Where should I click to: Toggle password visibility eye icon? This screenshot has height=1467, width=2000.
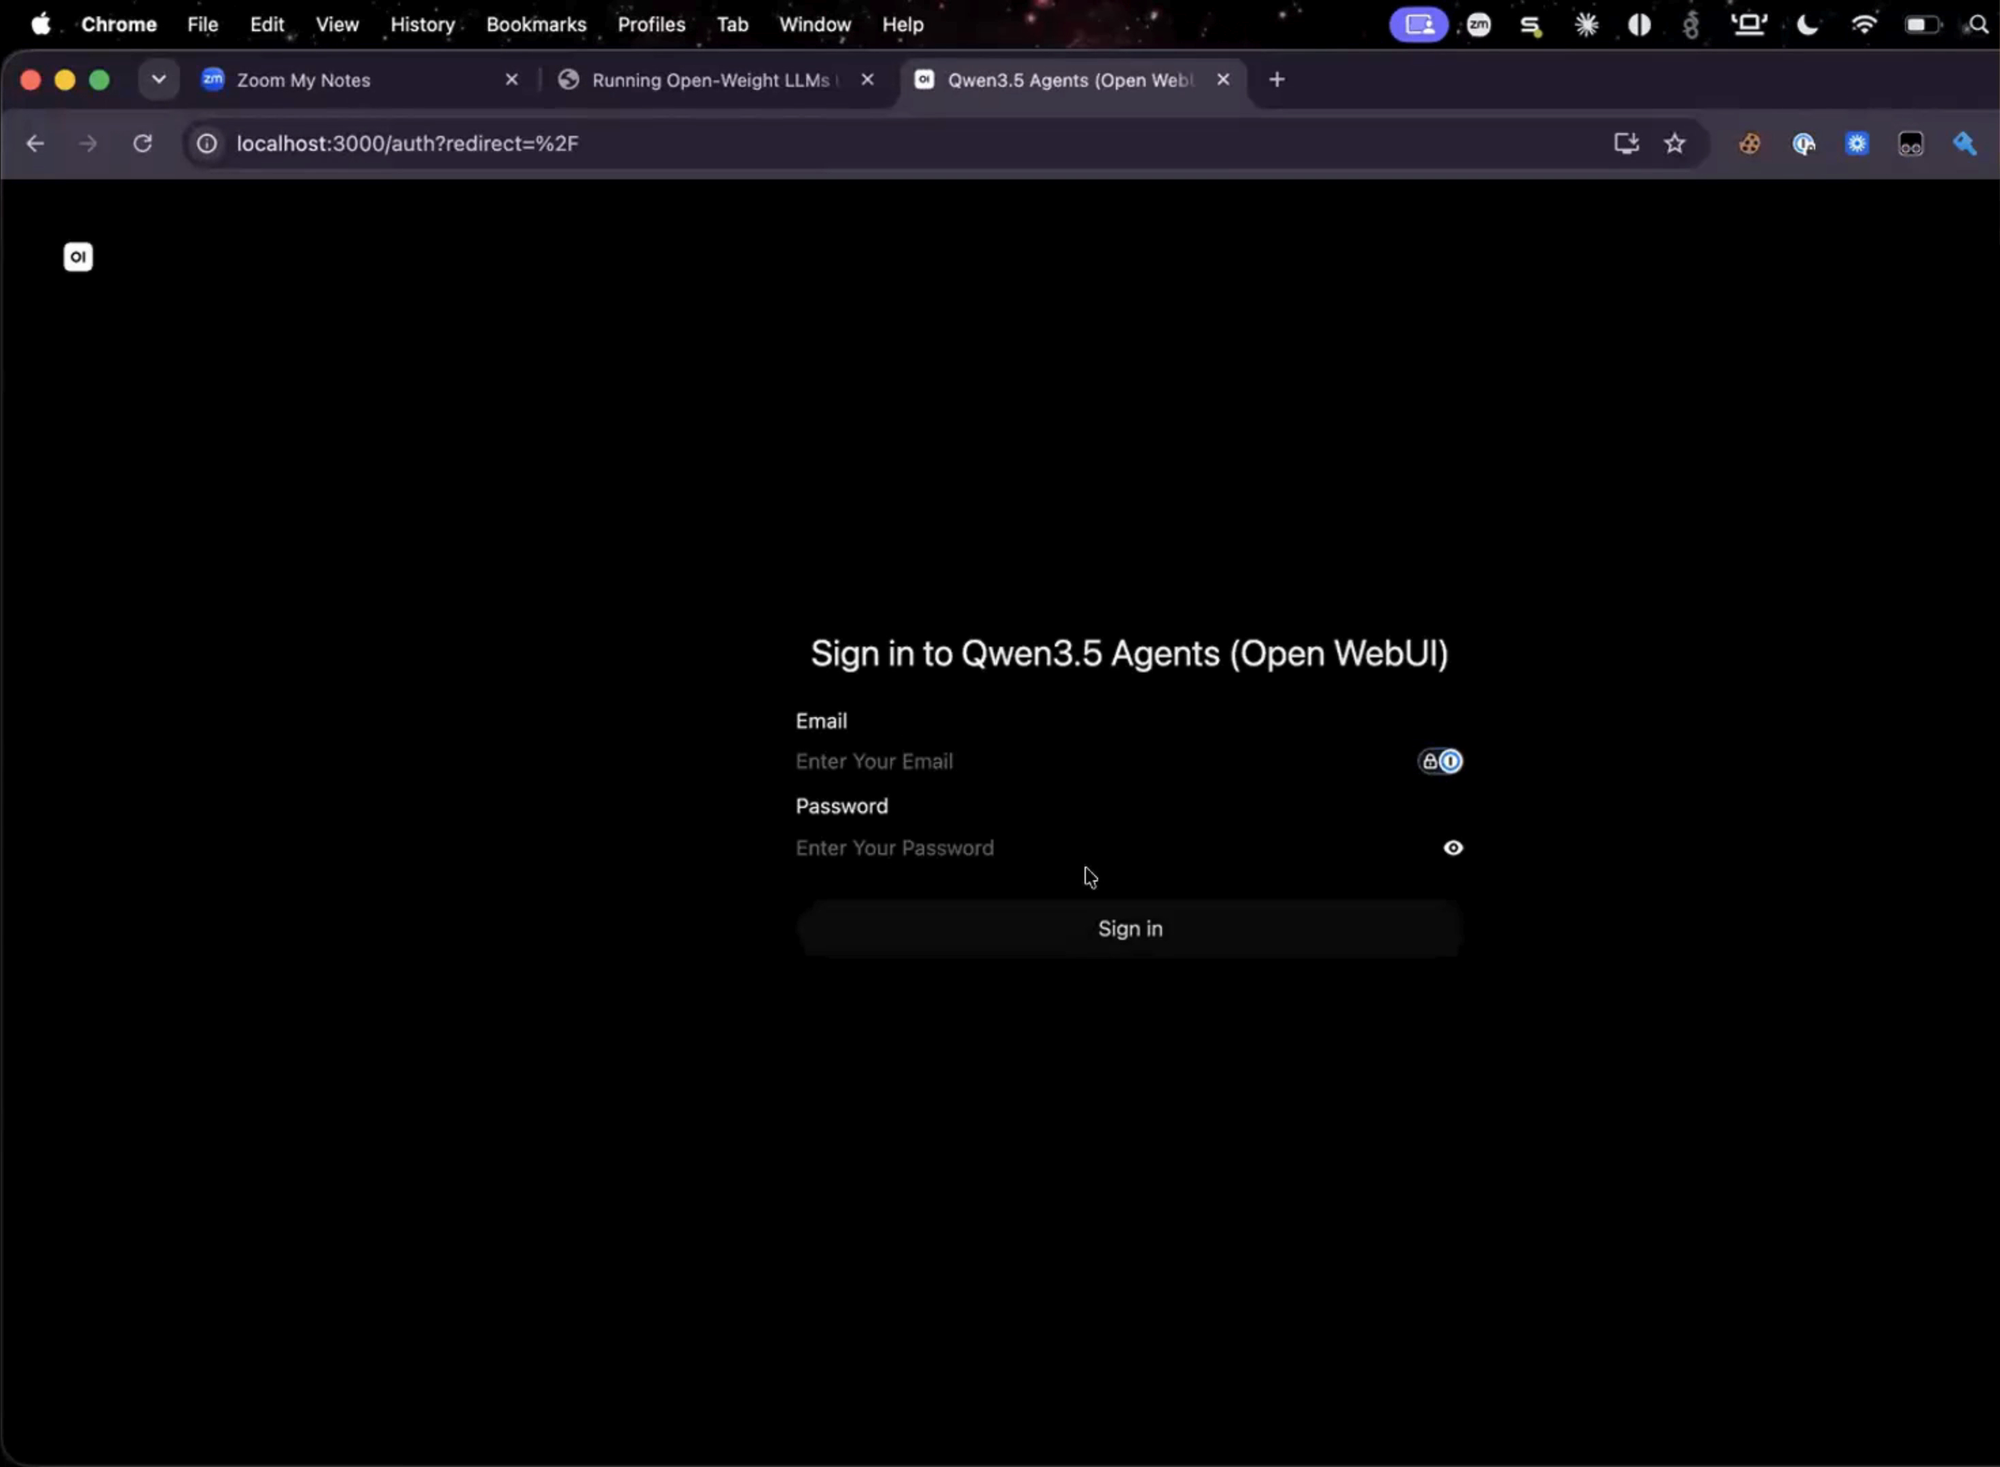(x=1453, y=848)
